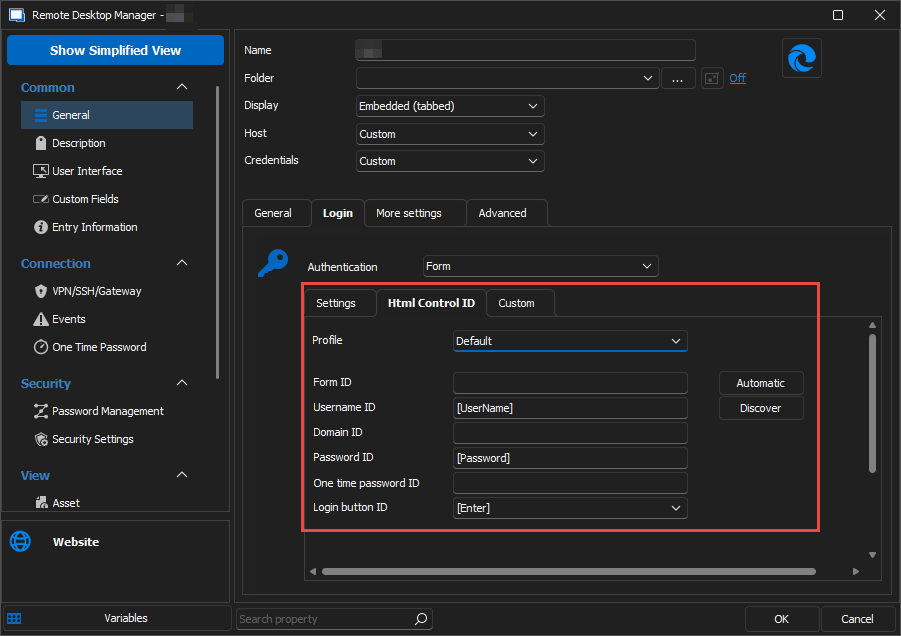The height and width of the screenshot is (636, 901).
Task: Click the Cancel button
Action: (x=857, y=619)
